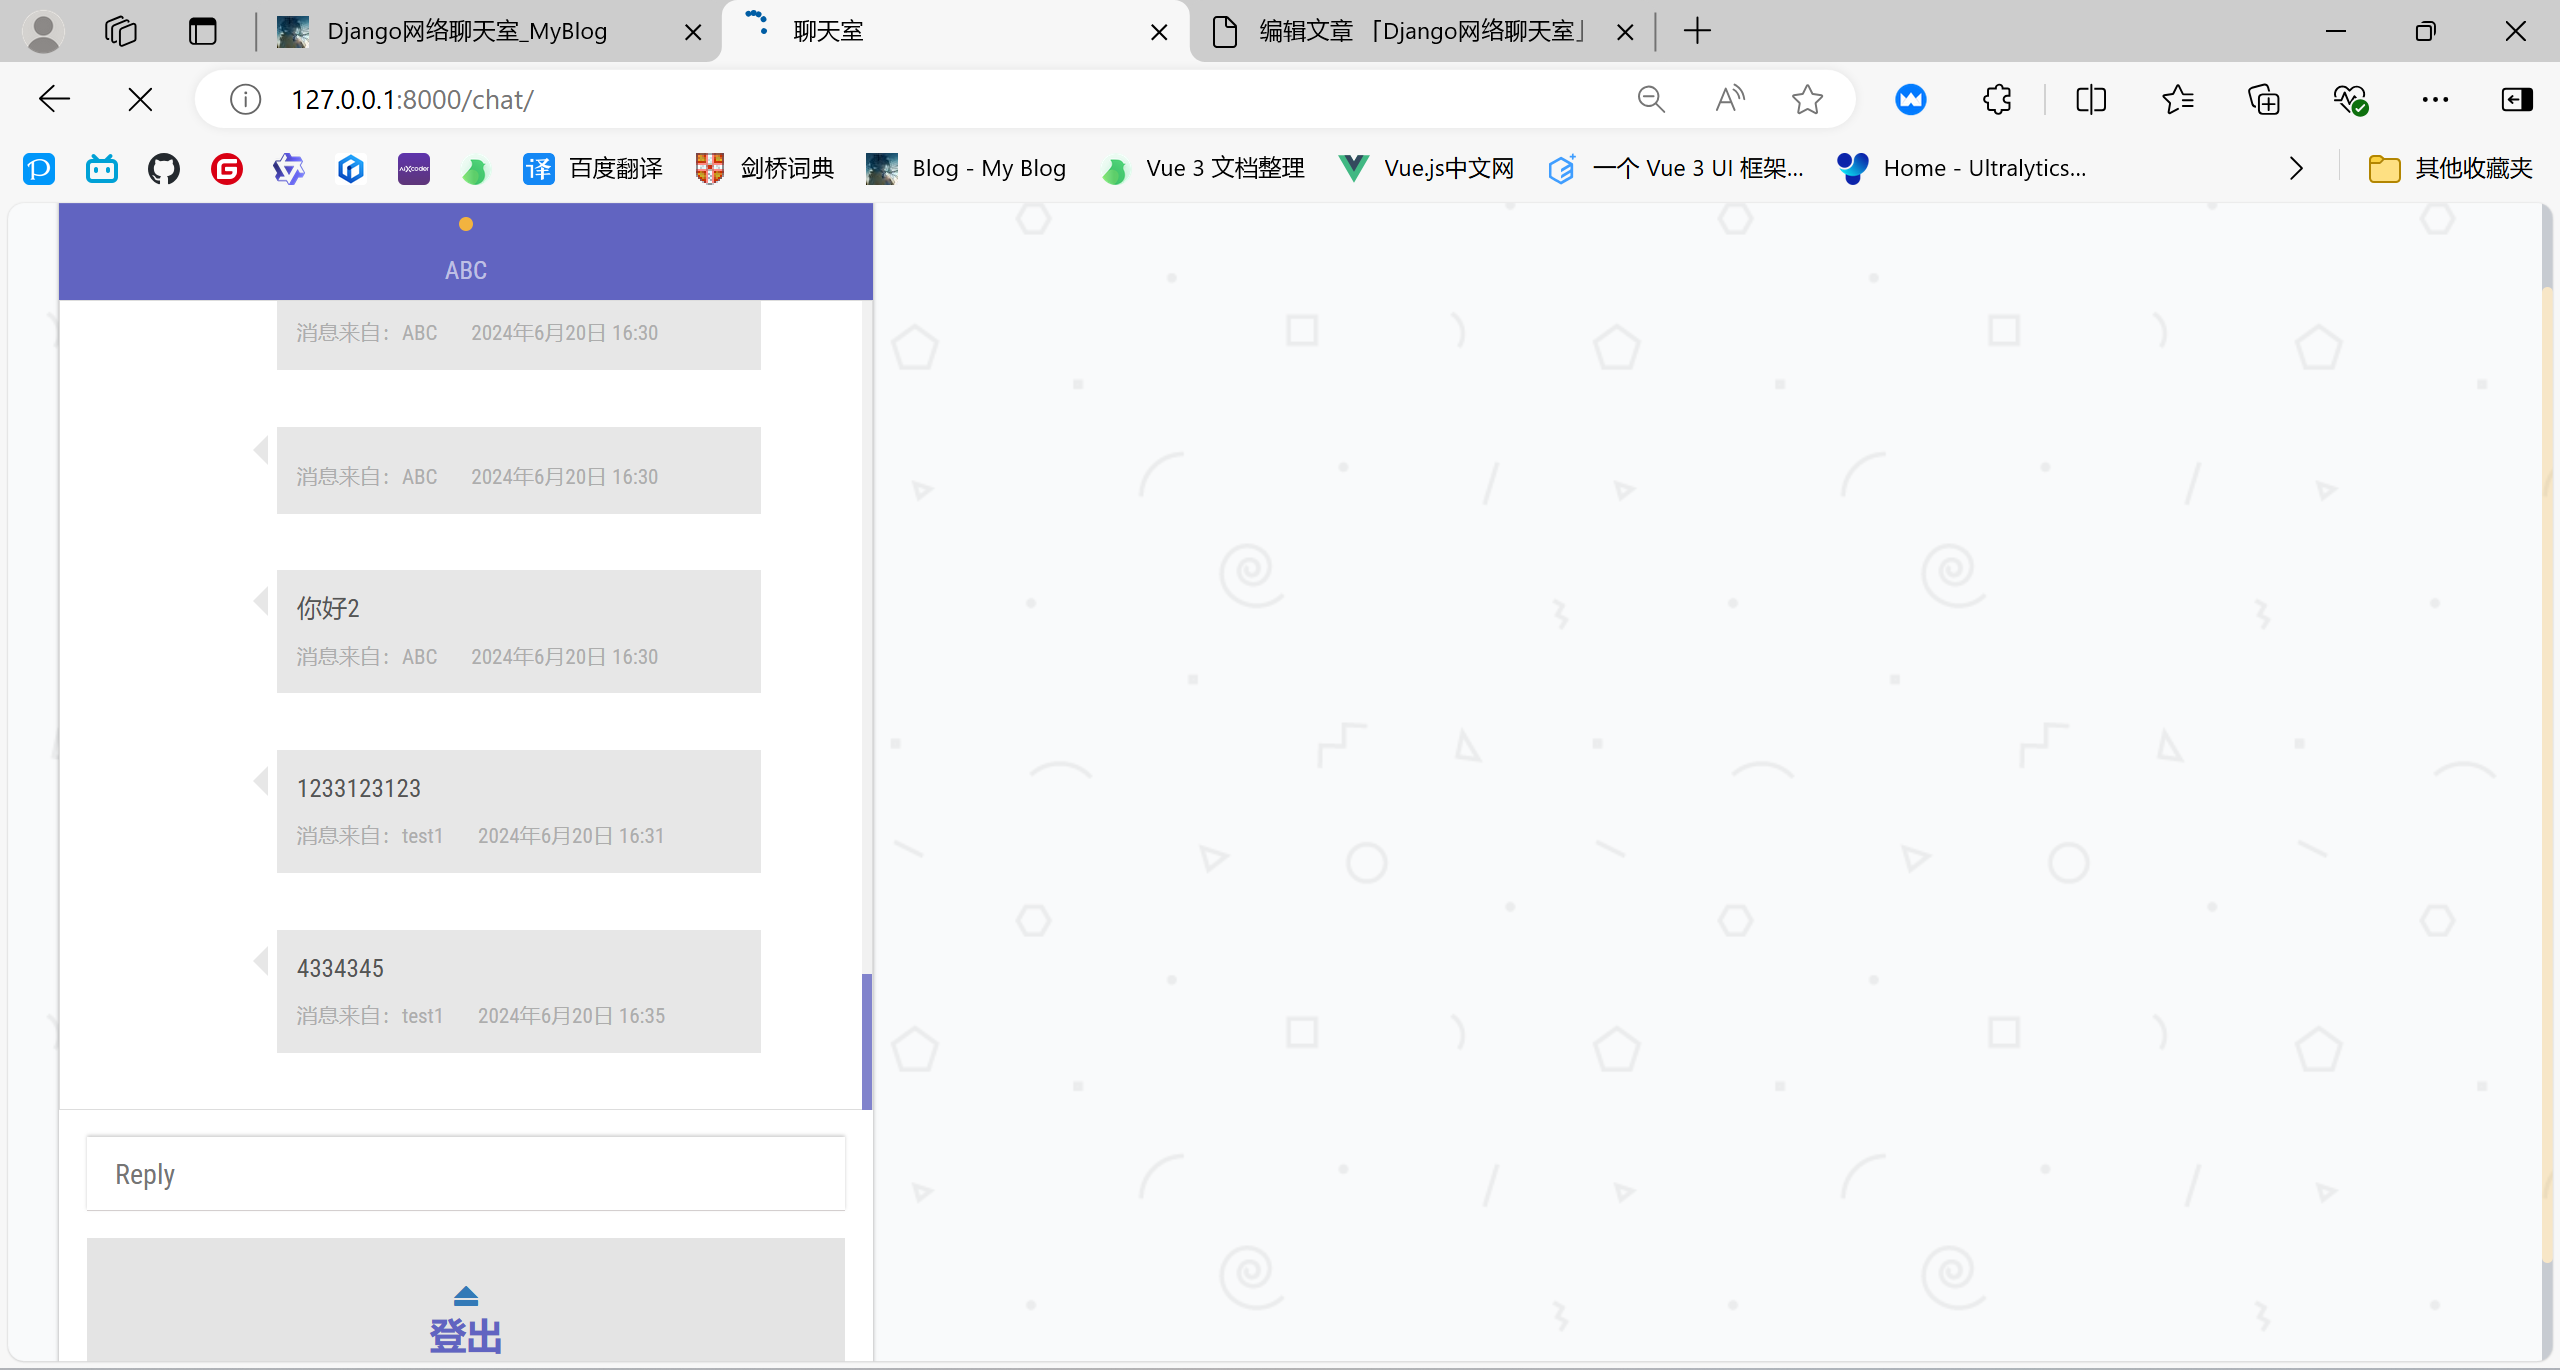Click the browser back arrow
The image size is (2560, 1370).
[x=54, y=99]
